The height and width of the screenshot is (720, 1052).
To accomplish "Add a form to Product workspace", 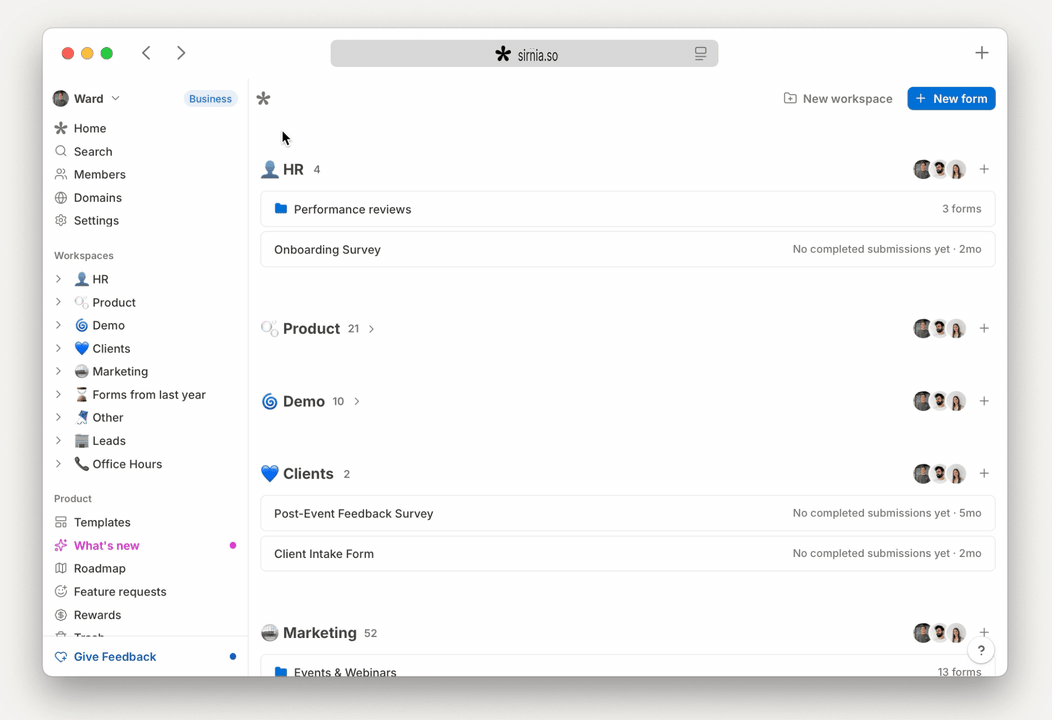I will click(984, 328).
